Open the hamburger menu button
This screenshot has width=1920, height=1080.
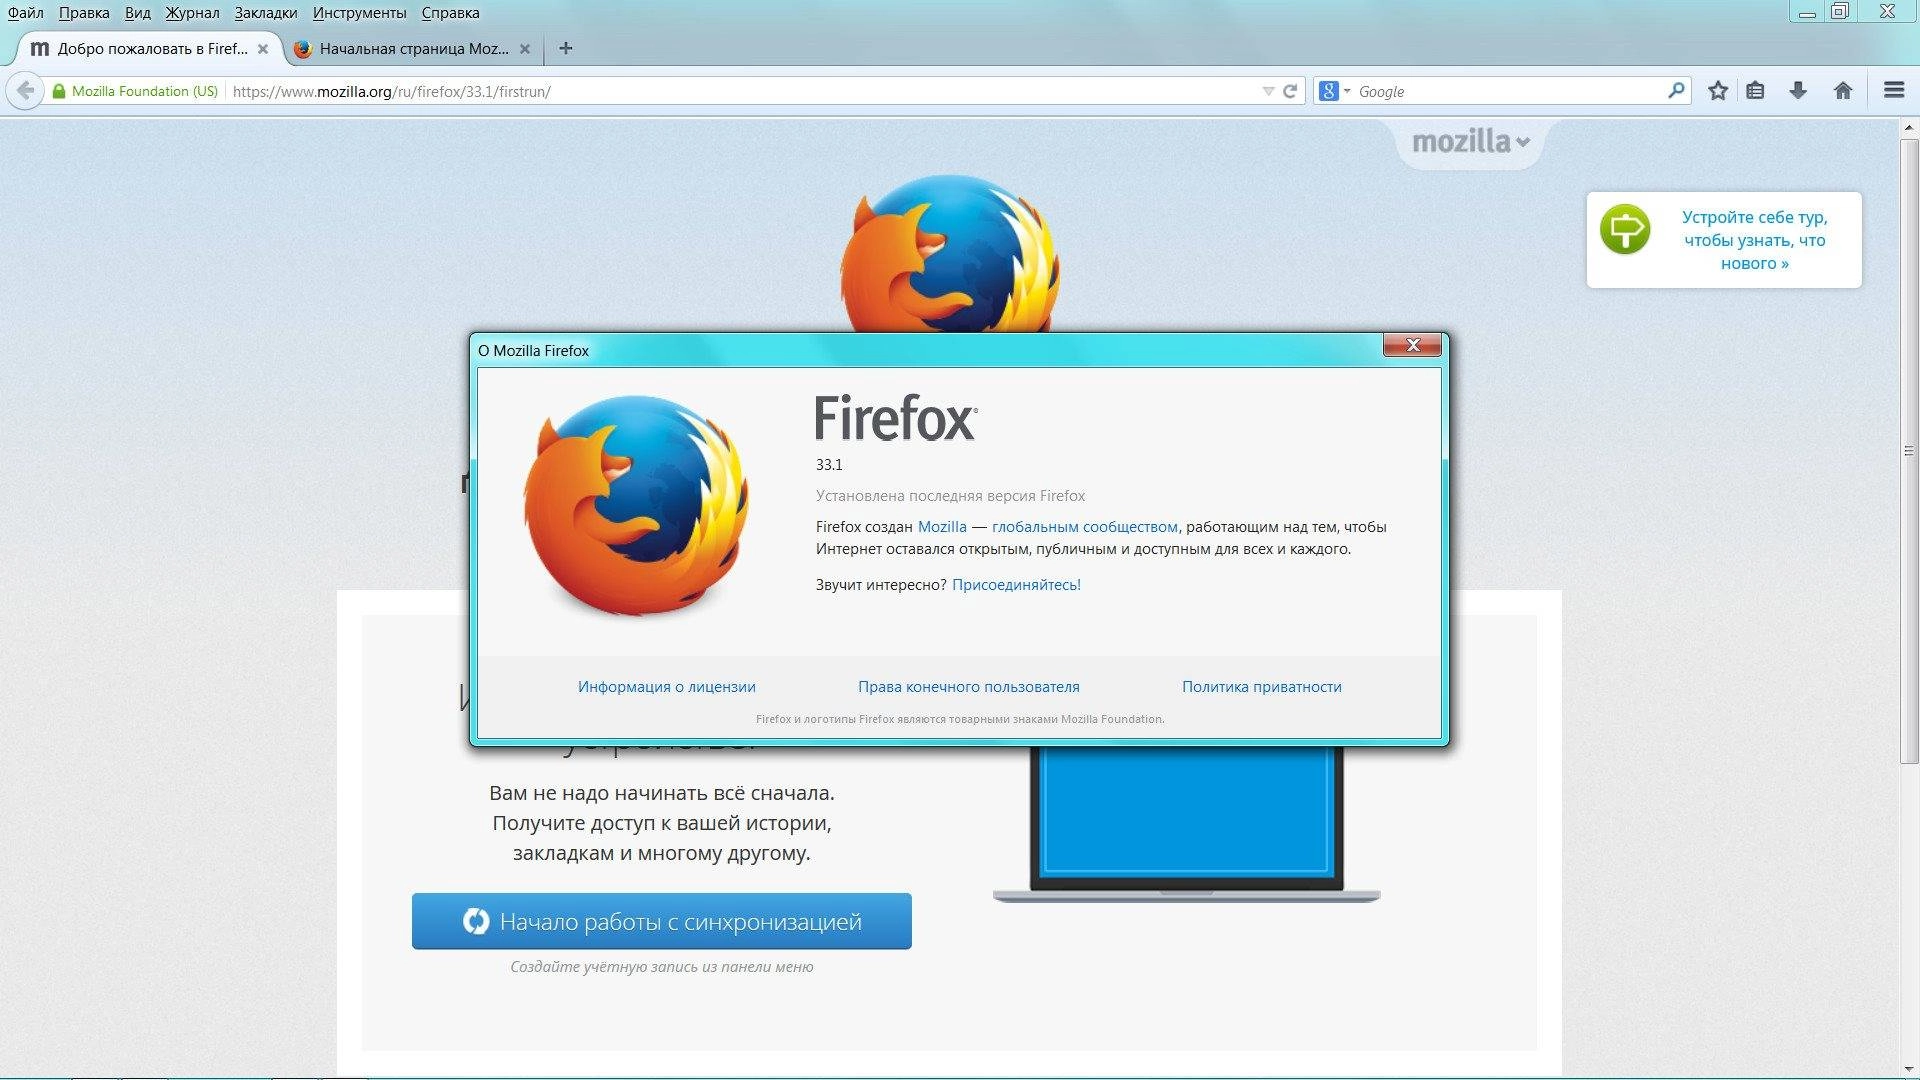[x=1894, y=90]
